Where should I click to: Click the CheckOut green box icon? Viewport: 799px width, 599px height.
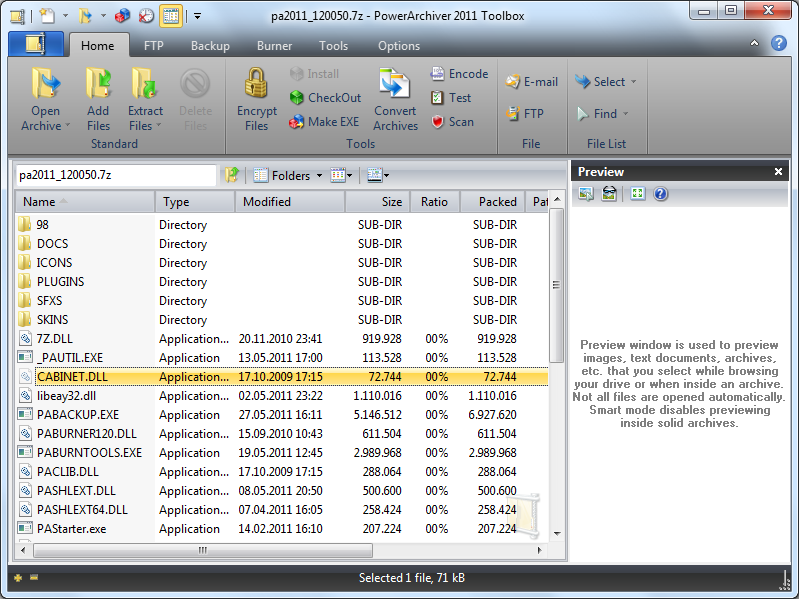(x=297, y=98)
